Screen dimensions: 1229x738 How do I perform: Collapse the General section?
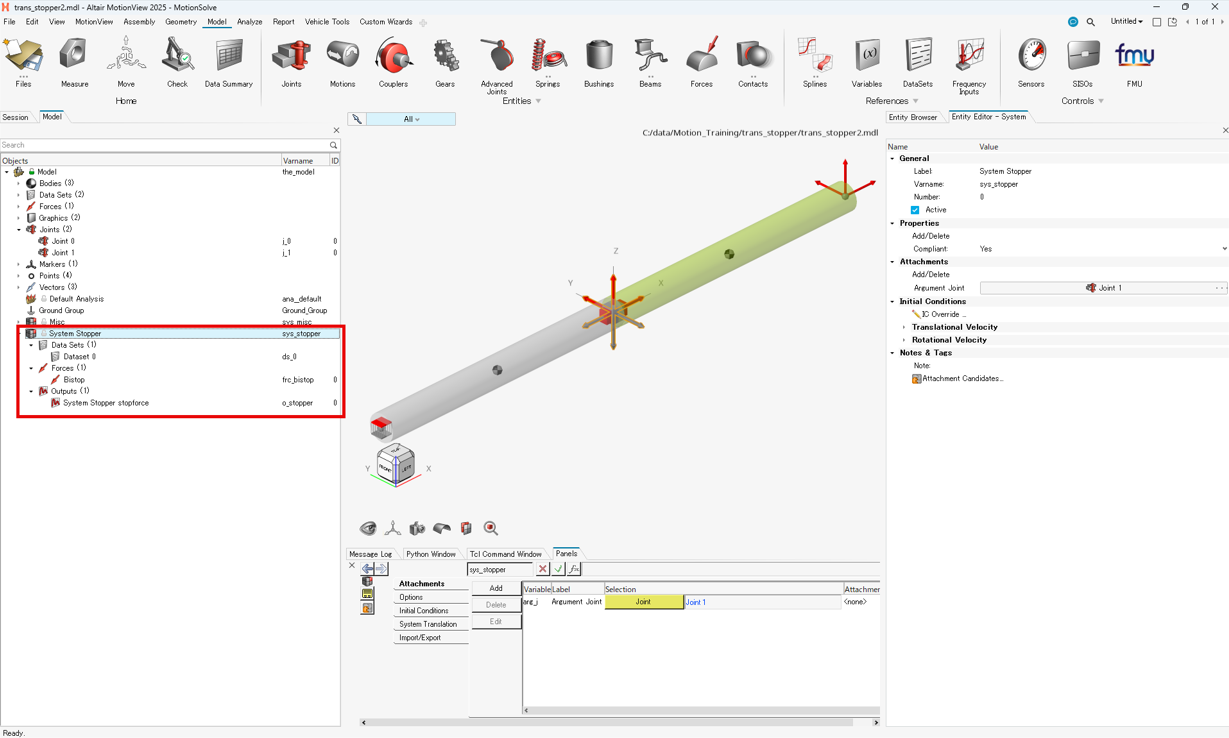(x=893, y=158)
